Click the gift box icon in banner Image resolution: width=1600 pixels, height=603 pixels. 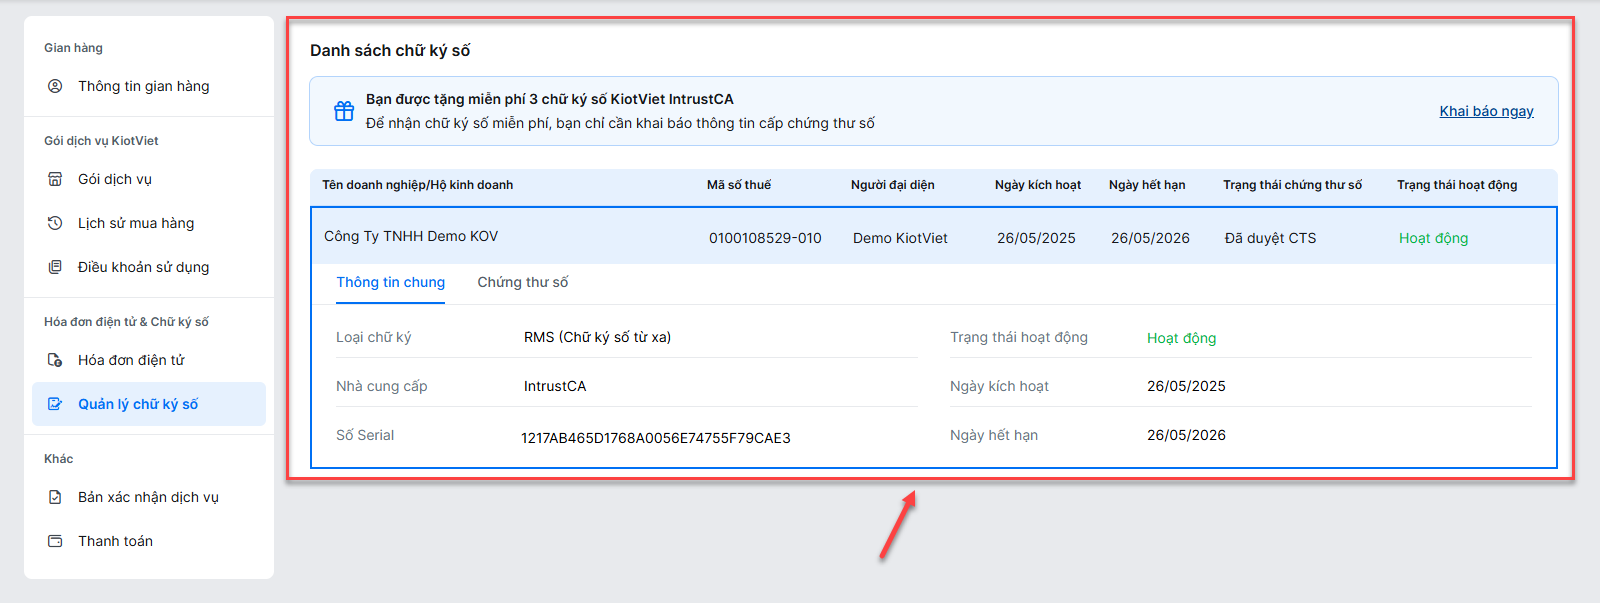[344, 111]
